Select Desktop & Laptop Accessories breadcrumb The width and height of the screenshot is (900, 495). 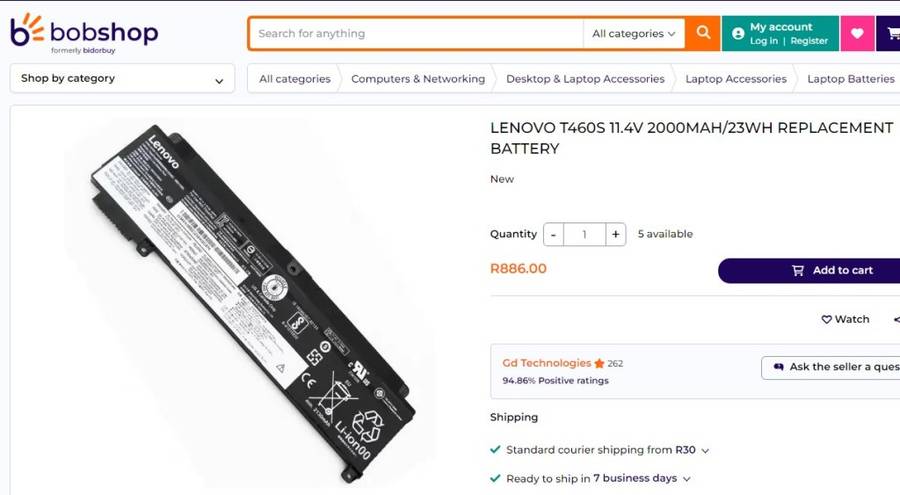pyautogui.click(x=585, y=79)
